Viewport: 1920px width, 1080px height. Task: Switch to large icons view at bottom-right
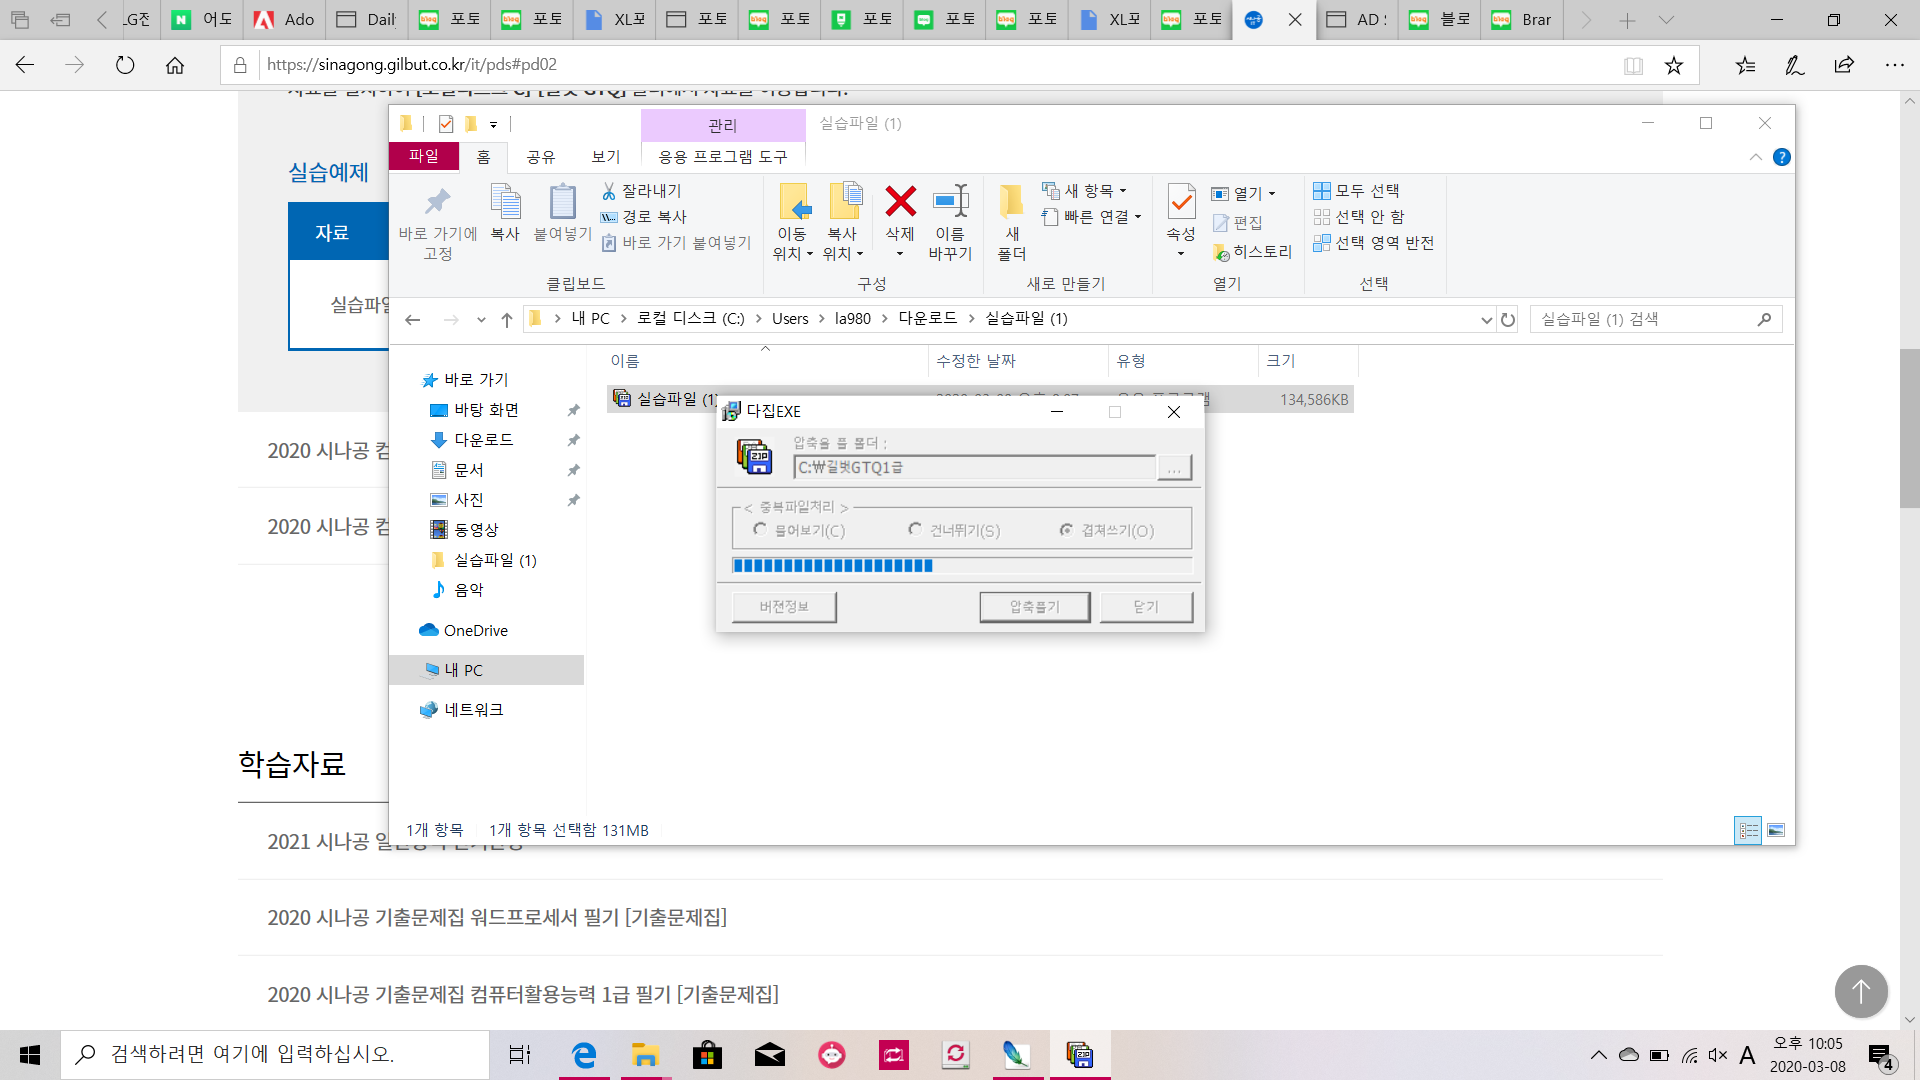click(x=1776, y=831)
